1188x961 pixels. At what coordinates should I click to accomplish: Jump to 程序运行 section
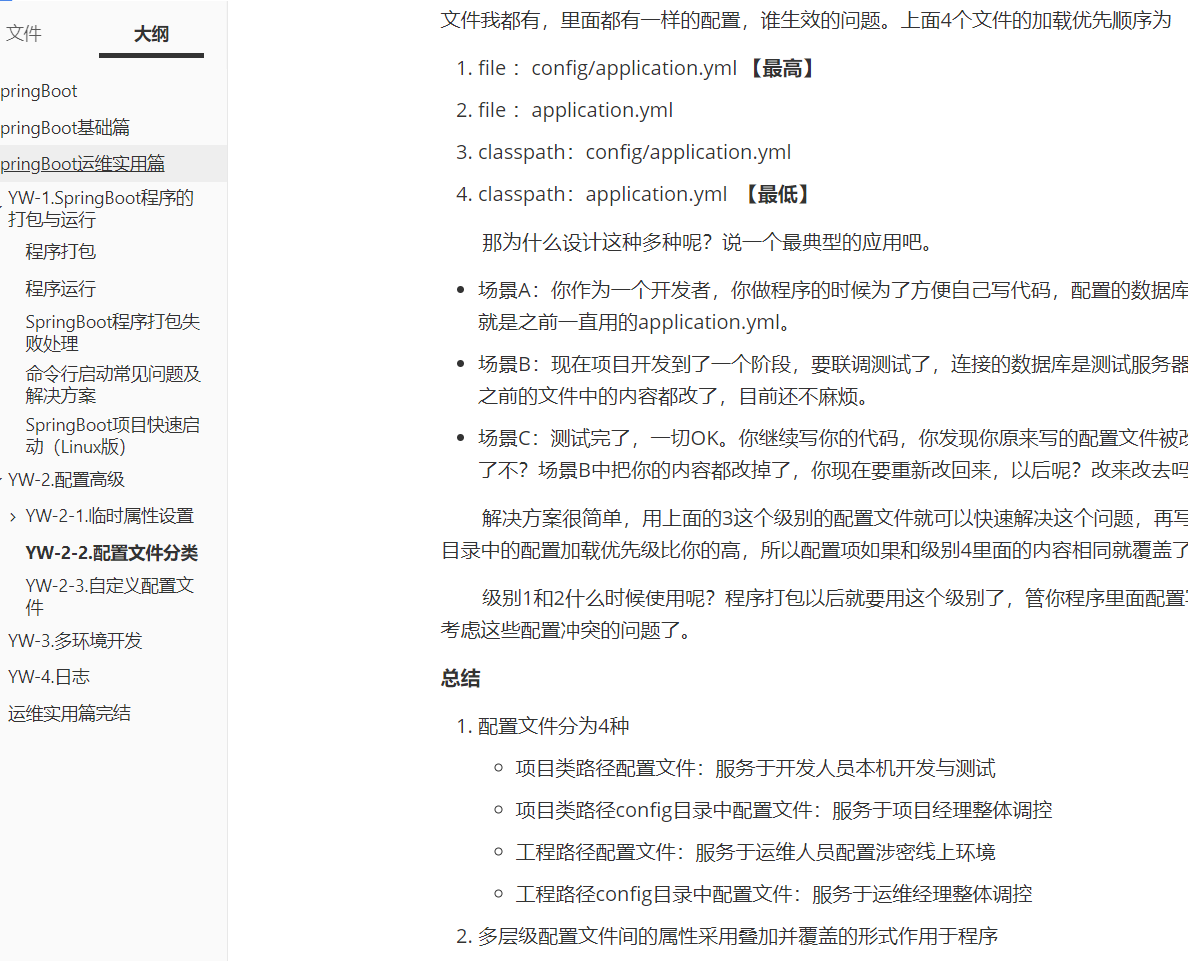click(61, 289)
